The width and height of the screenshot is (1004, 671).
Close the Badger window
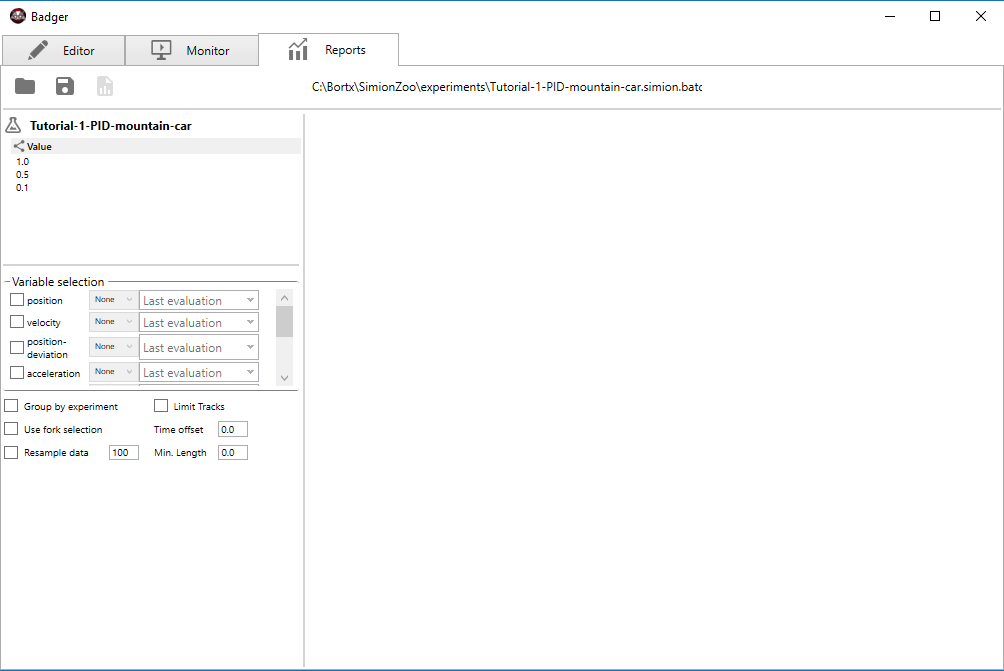tap(980, 16)
